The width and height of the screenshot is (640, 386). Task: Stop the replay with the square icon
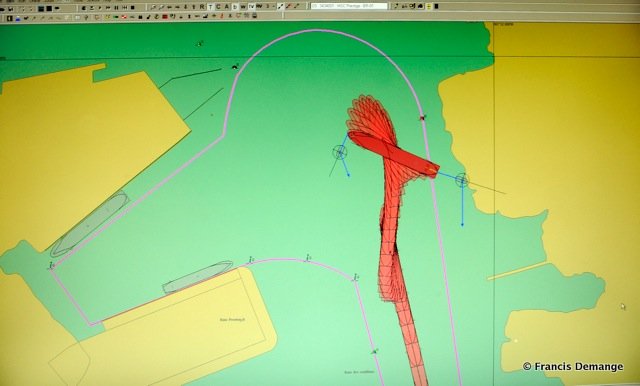tap(133, 8)
